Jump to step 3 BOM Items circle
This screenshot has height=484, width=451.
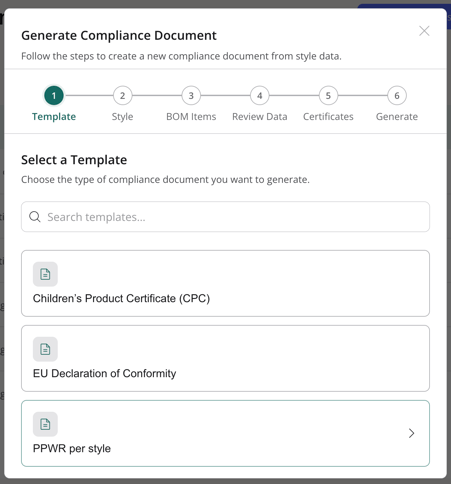(191, 96)
